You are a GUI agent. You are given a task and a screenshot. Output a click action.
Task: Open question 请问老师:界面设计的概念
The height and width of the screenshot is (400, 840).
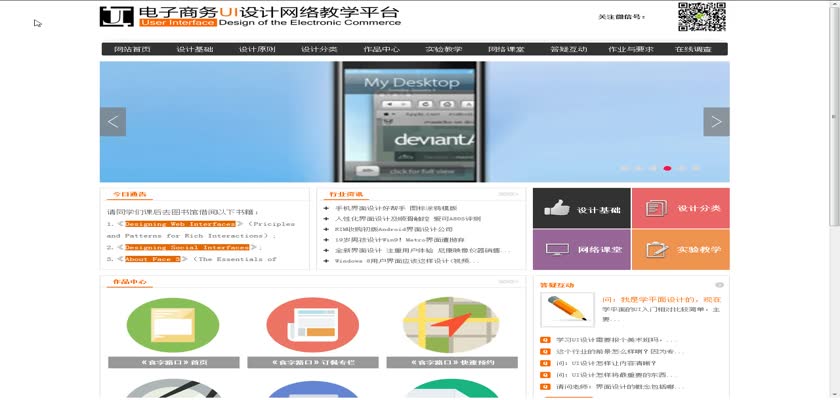pyautogui.click(x=620, y=387)
